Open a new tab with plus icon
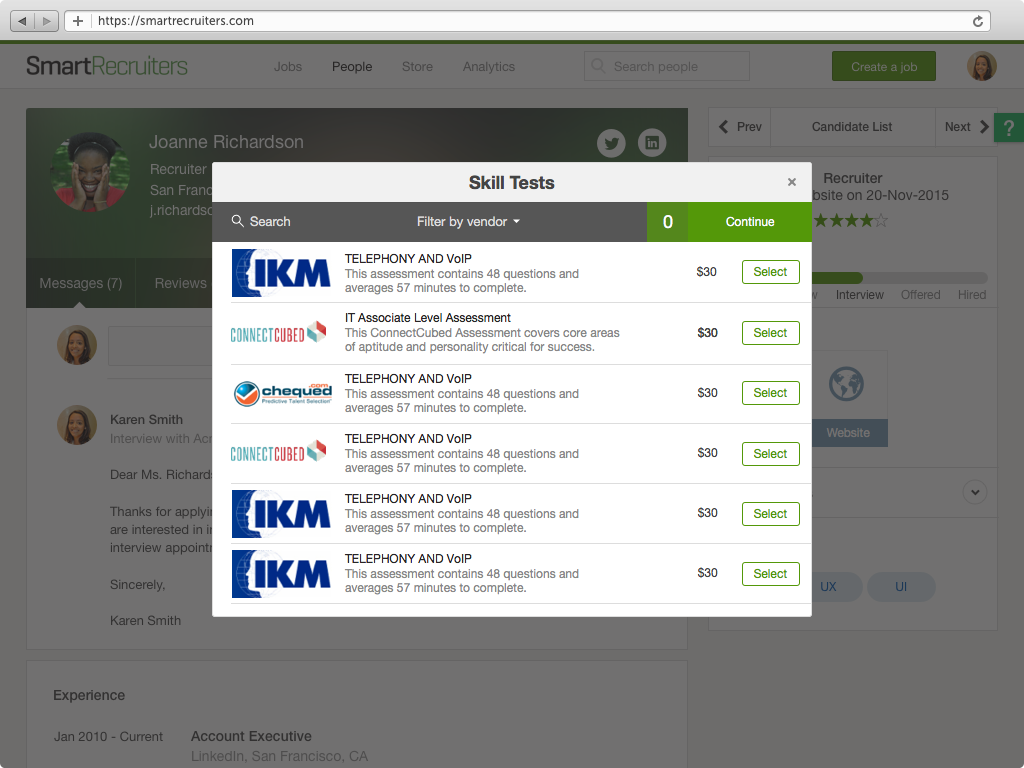 pos(78,21)
